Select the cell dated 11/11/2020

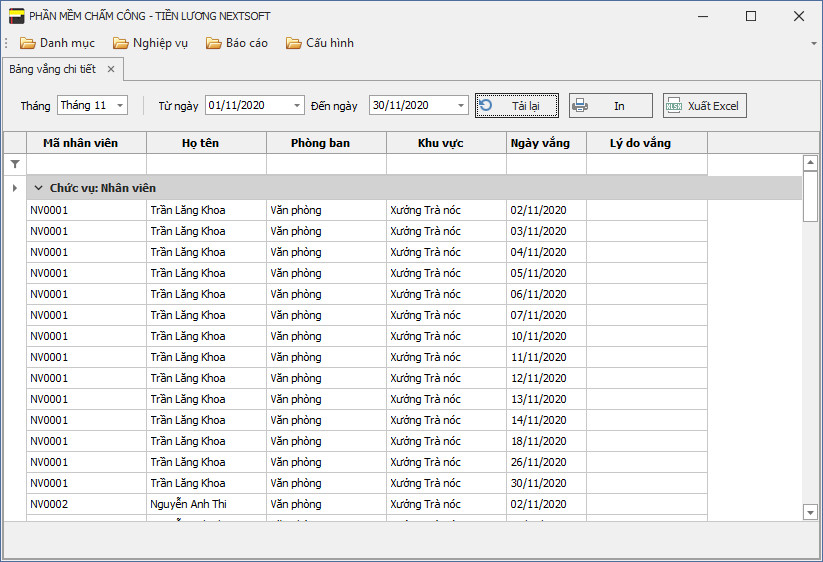546,357
